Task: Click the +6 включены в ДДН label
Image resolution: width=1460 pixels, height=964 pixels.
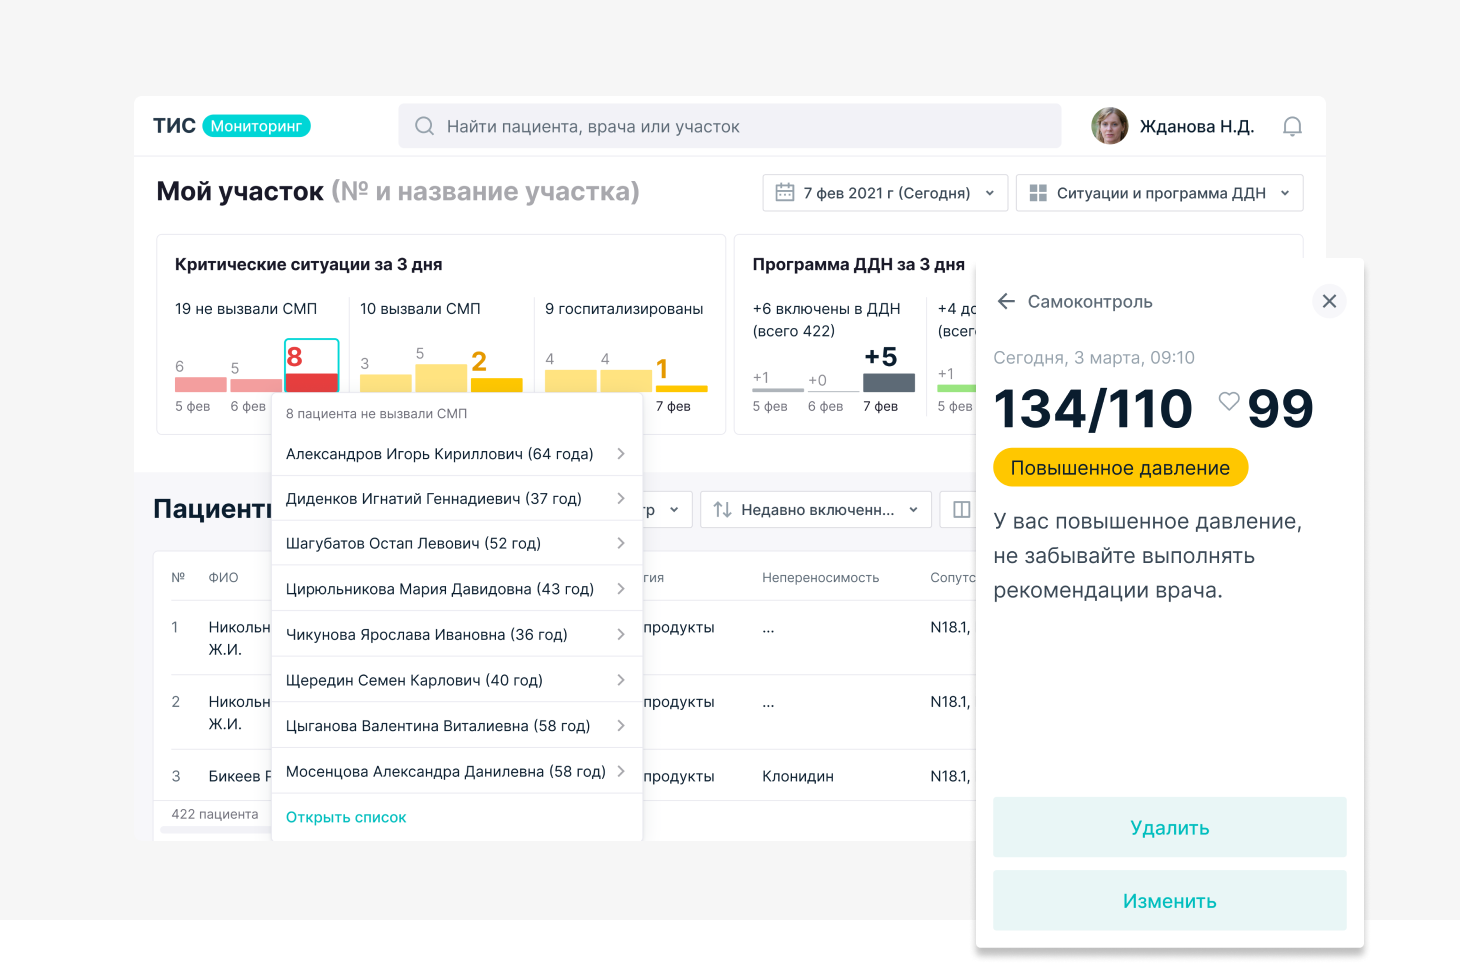Action: click(826, 309)
